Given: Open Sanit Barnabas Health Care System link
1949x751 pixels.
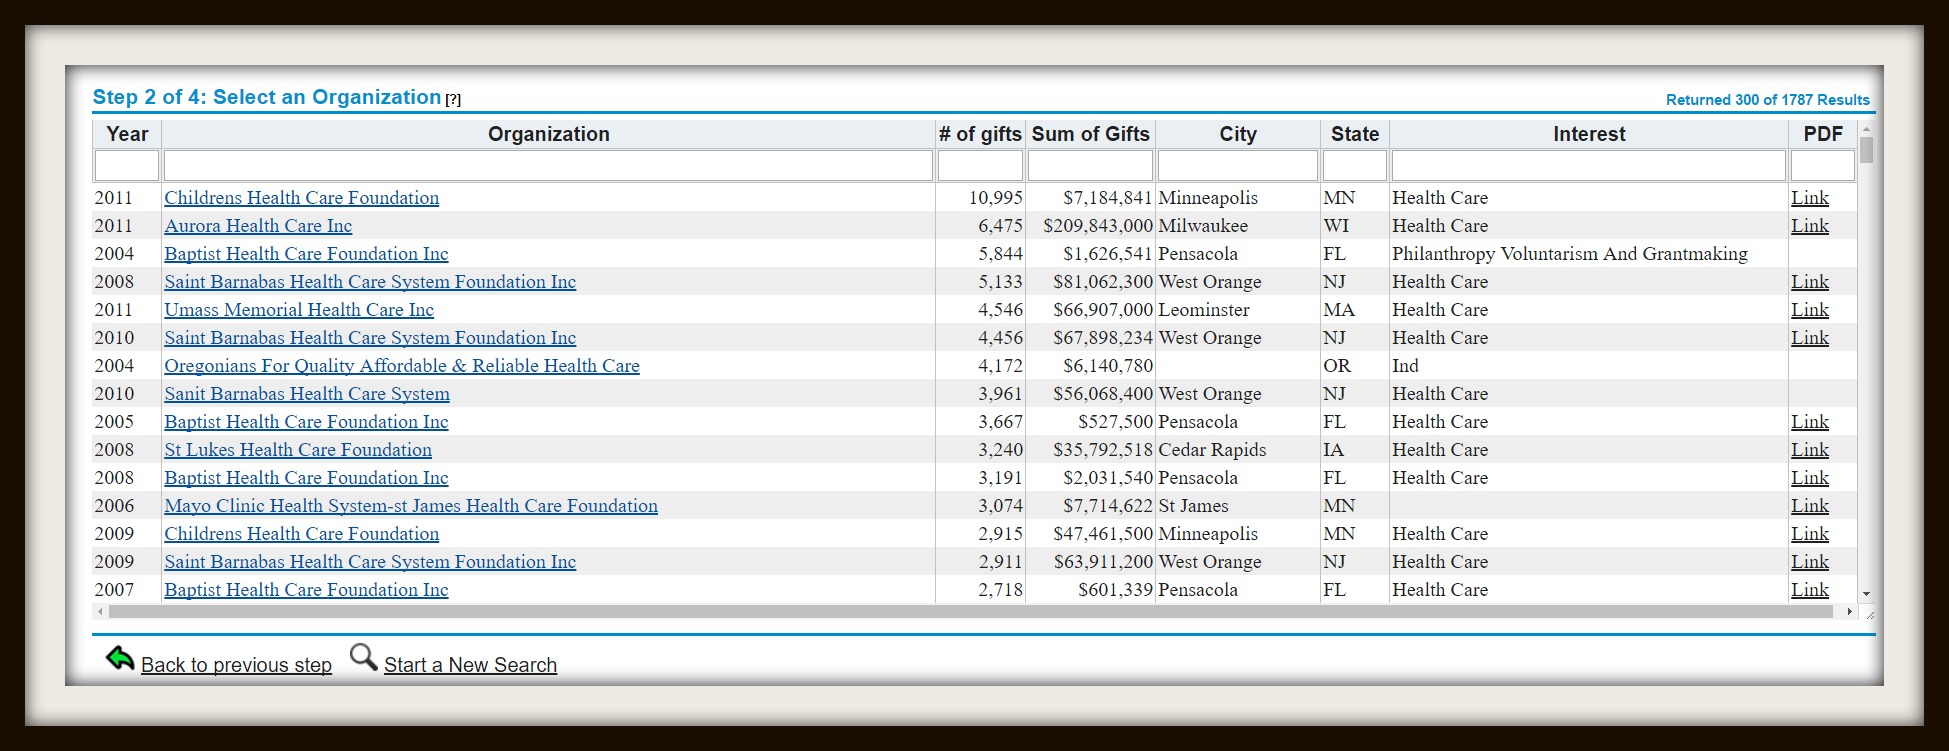Looking at the screenshot, I should tap(307, 394).
